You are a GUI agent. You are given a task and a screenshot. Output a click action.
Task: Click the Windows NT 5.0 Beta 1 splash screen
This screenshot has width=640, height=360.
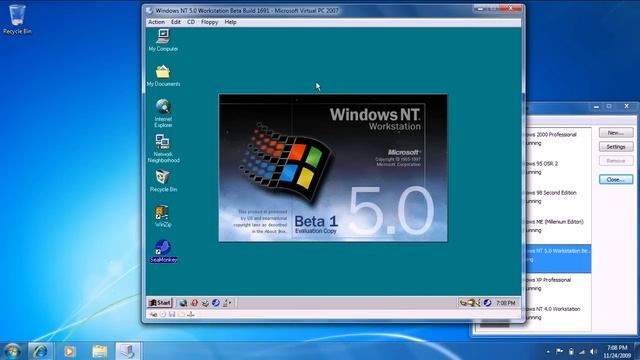pos(333,168)
